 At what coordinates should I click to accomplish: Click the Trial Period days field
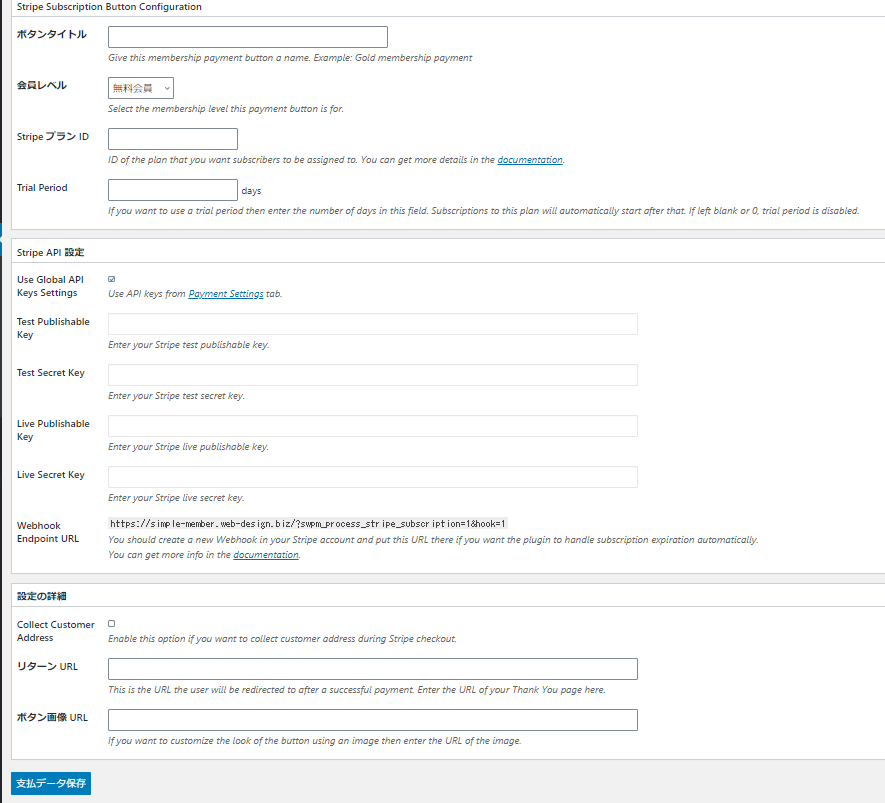click(x=173, y=190)
